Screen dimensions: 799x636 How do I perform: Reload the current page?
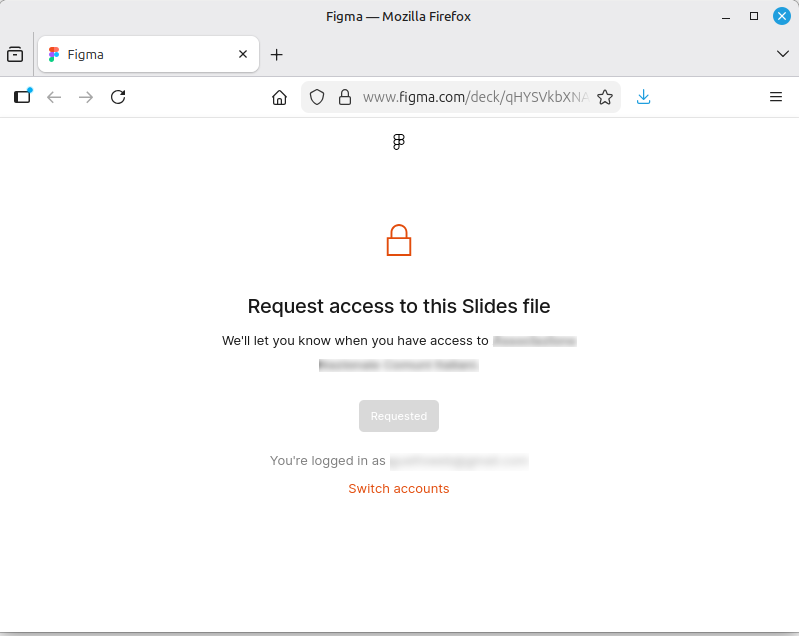point(118,97)
